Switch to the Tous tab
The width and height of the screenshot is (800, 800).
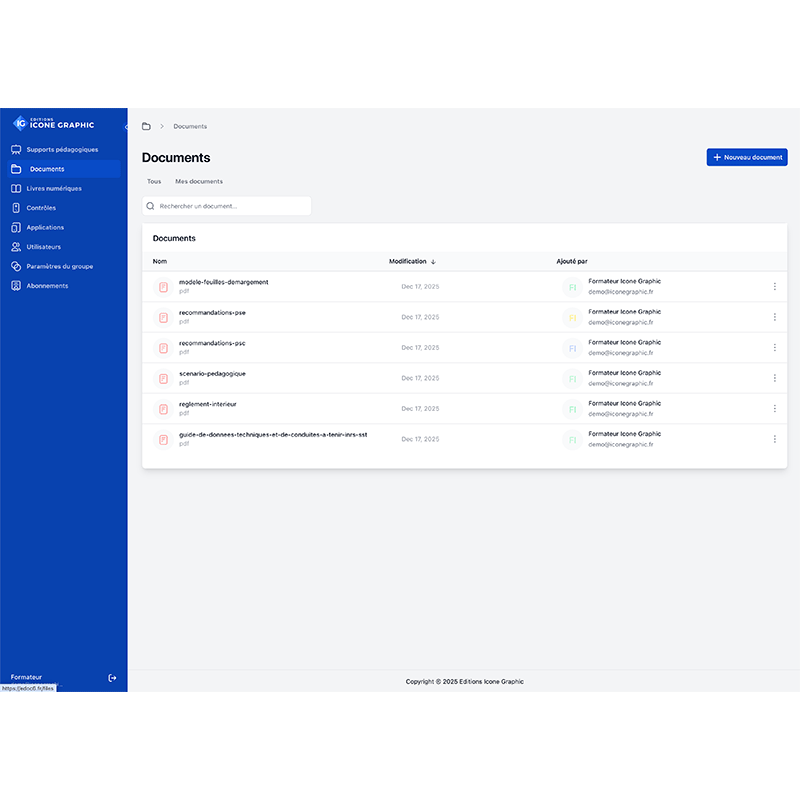click(x=154, y=181)
